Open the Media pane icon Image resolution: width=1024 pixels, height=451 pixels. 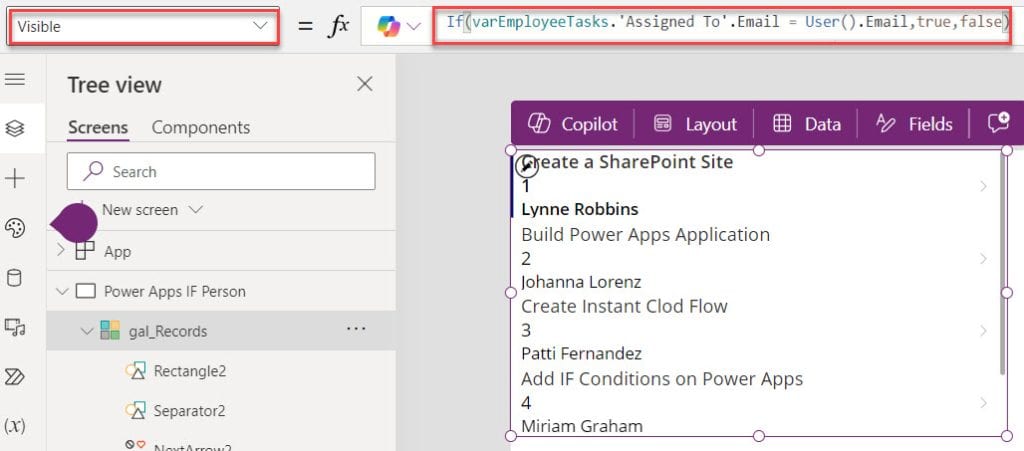[14, 327]
